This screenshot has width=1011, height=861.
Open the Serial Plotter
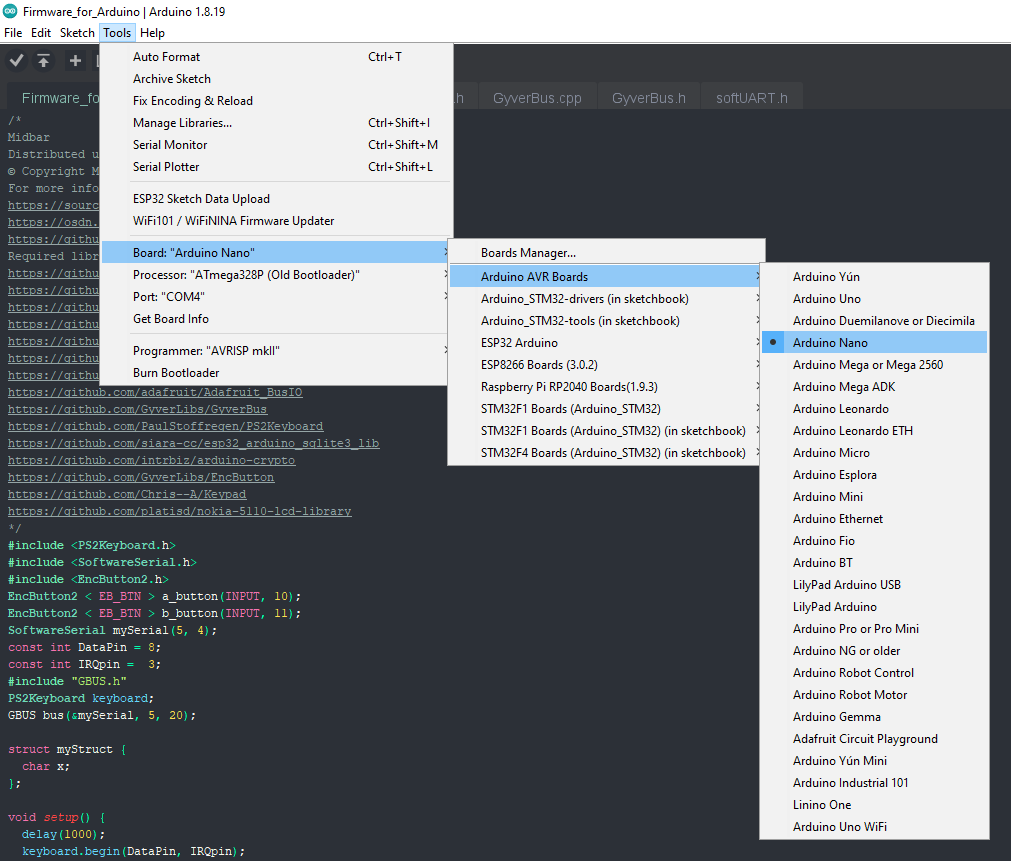click(275, 166)
